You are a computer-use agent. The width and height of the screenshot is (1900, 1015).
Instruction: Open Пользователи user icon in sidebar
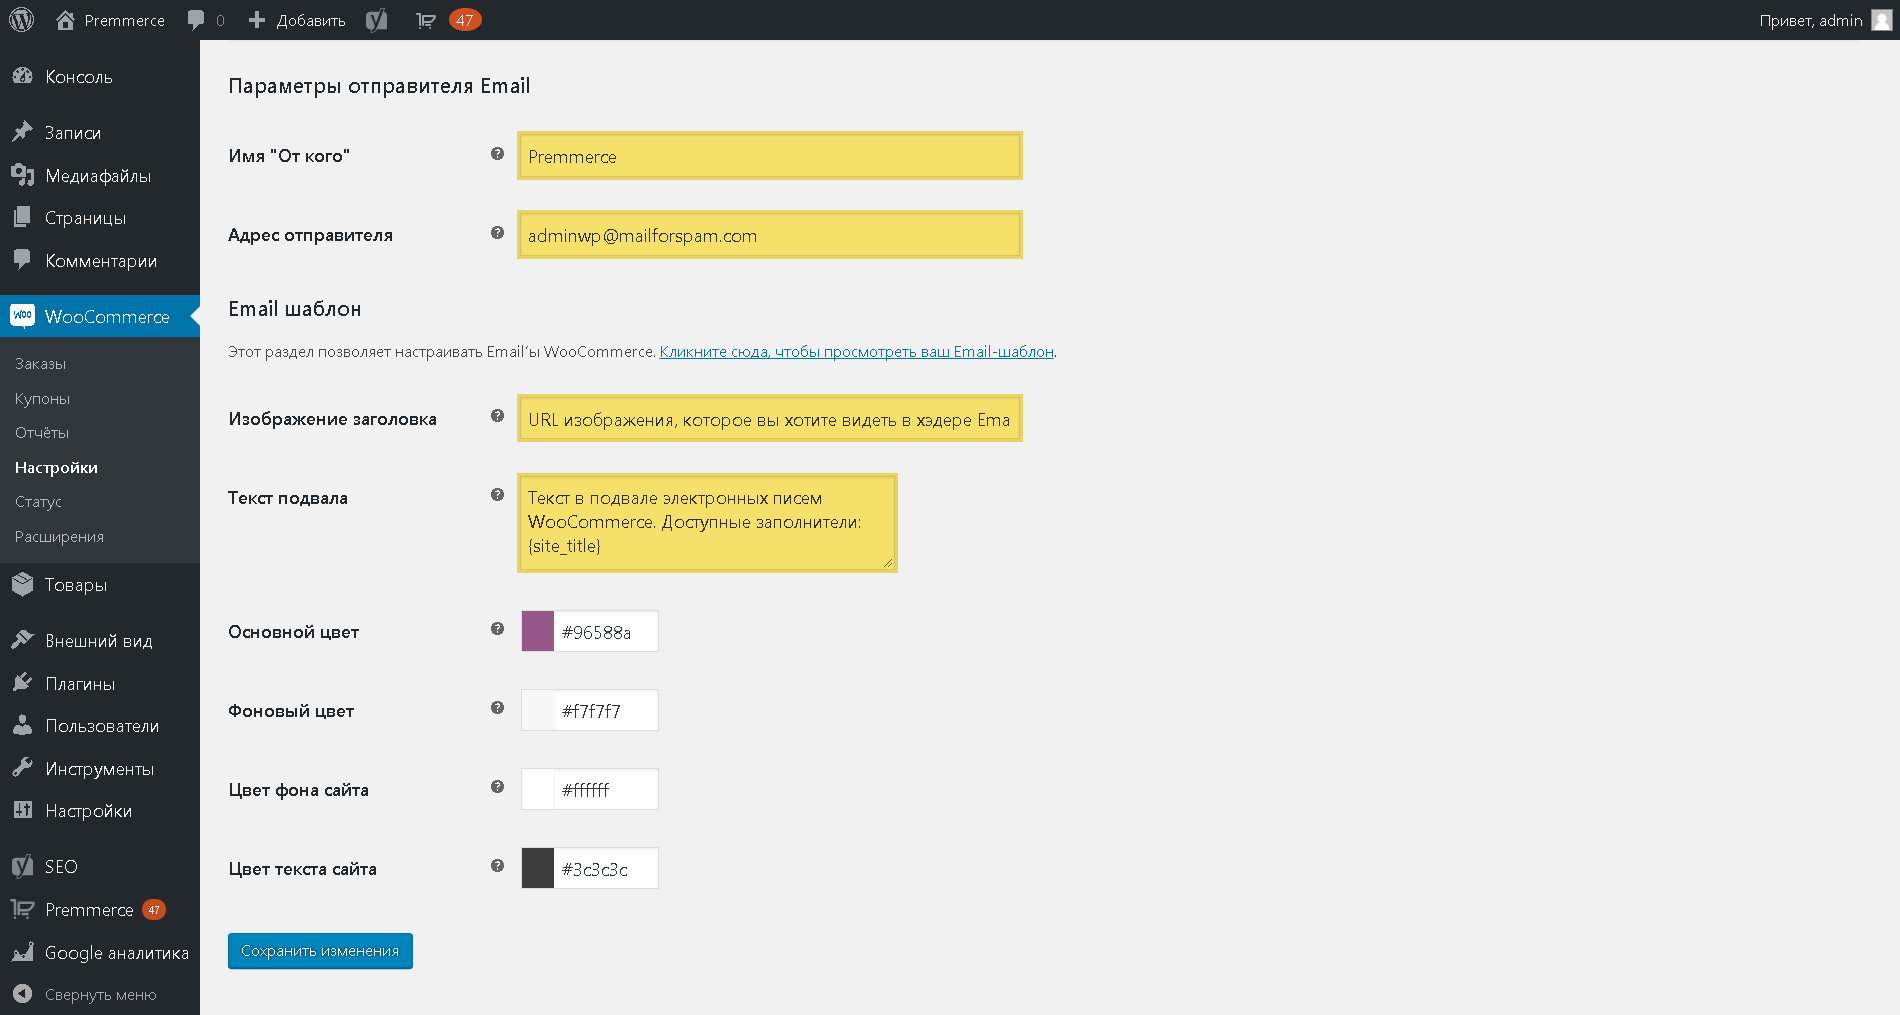coord(22,725)
